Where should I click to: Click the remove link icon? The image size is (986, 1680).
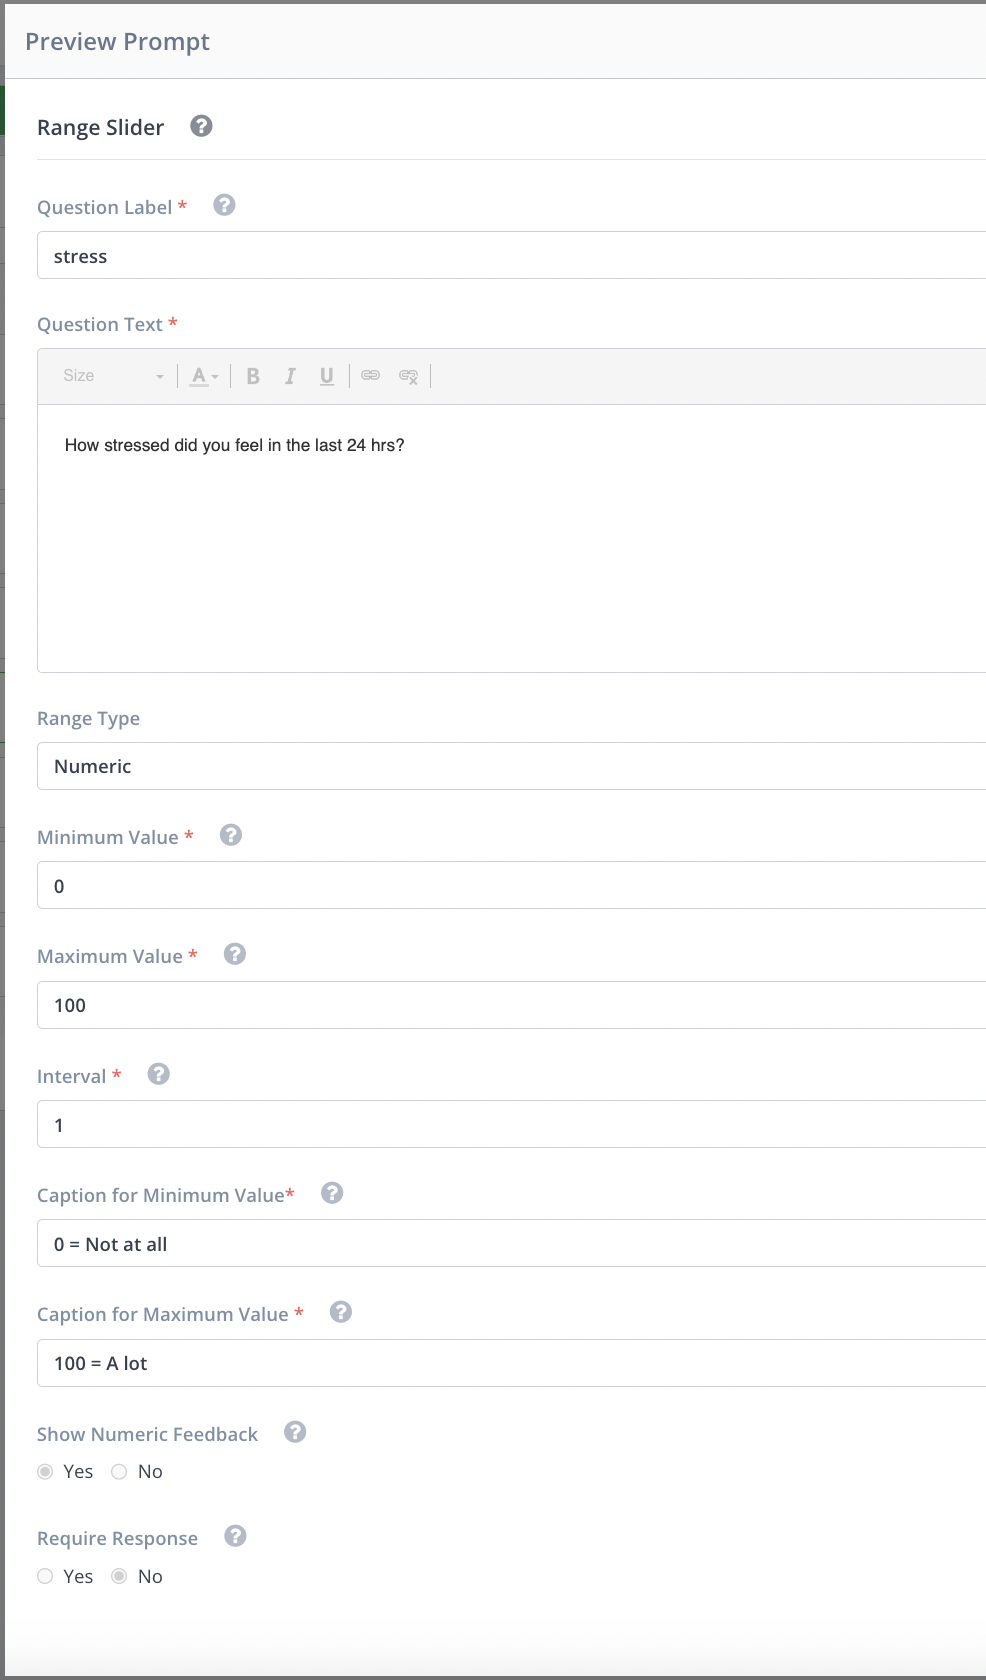click(x=408, y=376)
